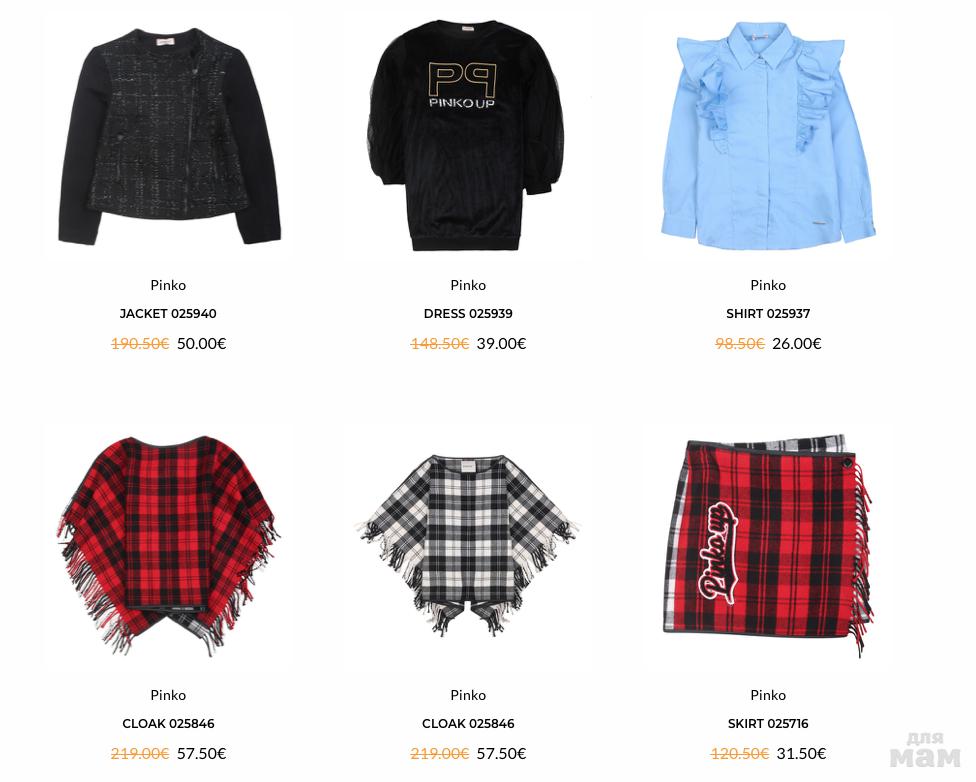Click the DRESS 025939 product title
This screenshot has height=782, width=976.
tap(468, 314)
